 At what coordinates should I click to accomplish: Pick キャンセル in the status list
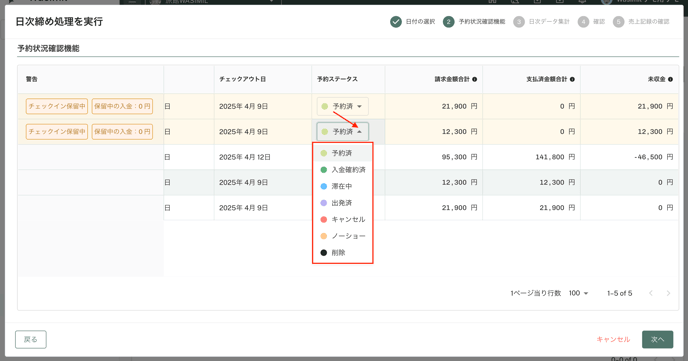click(342, 219)
